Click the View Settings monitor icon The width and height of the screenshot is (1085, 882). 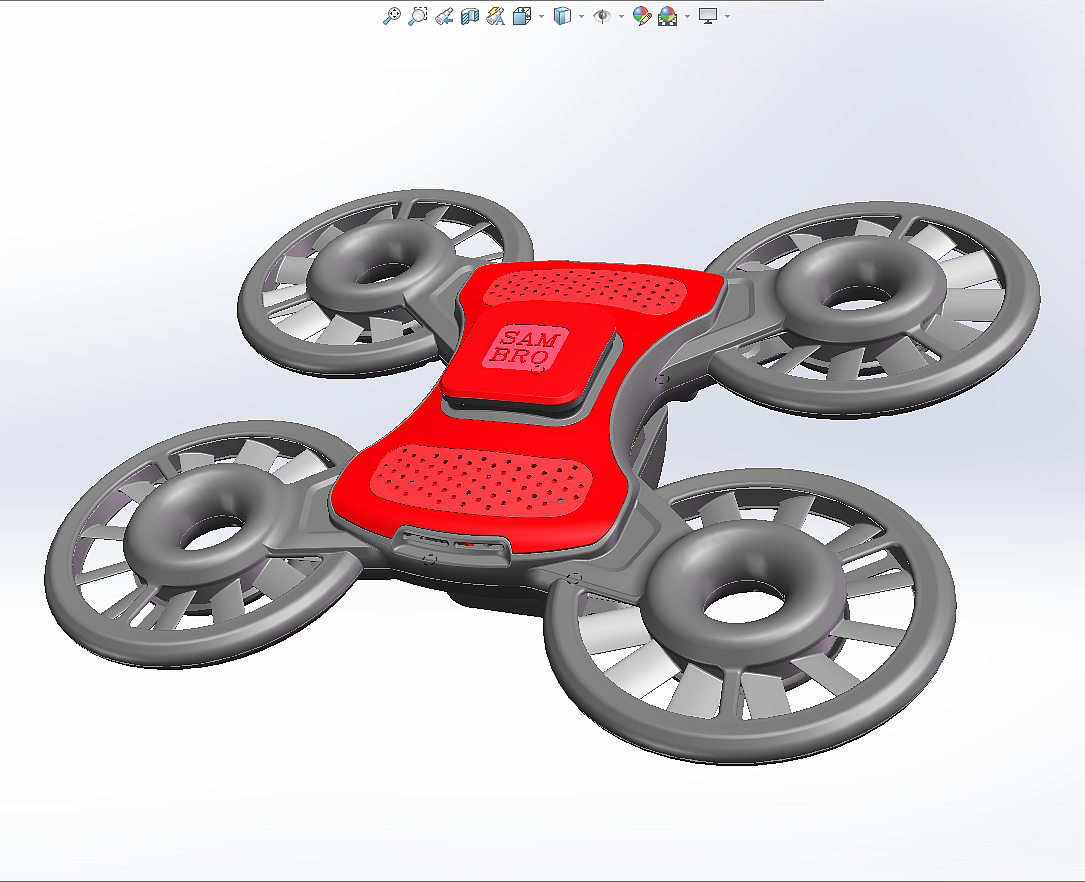[708, 16]
